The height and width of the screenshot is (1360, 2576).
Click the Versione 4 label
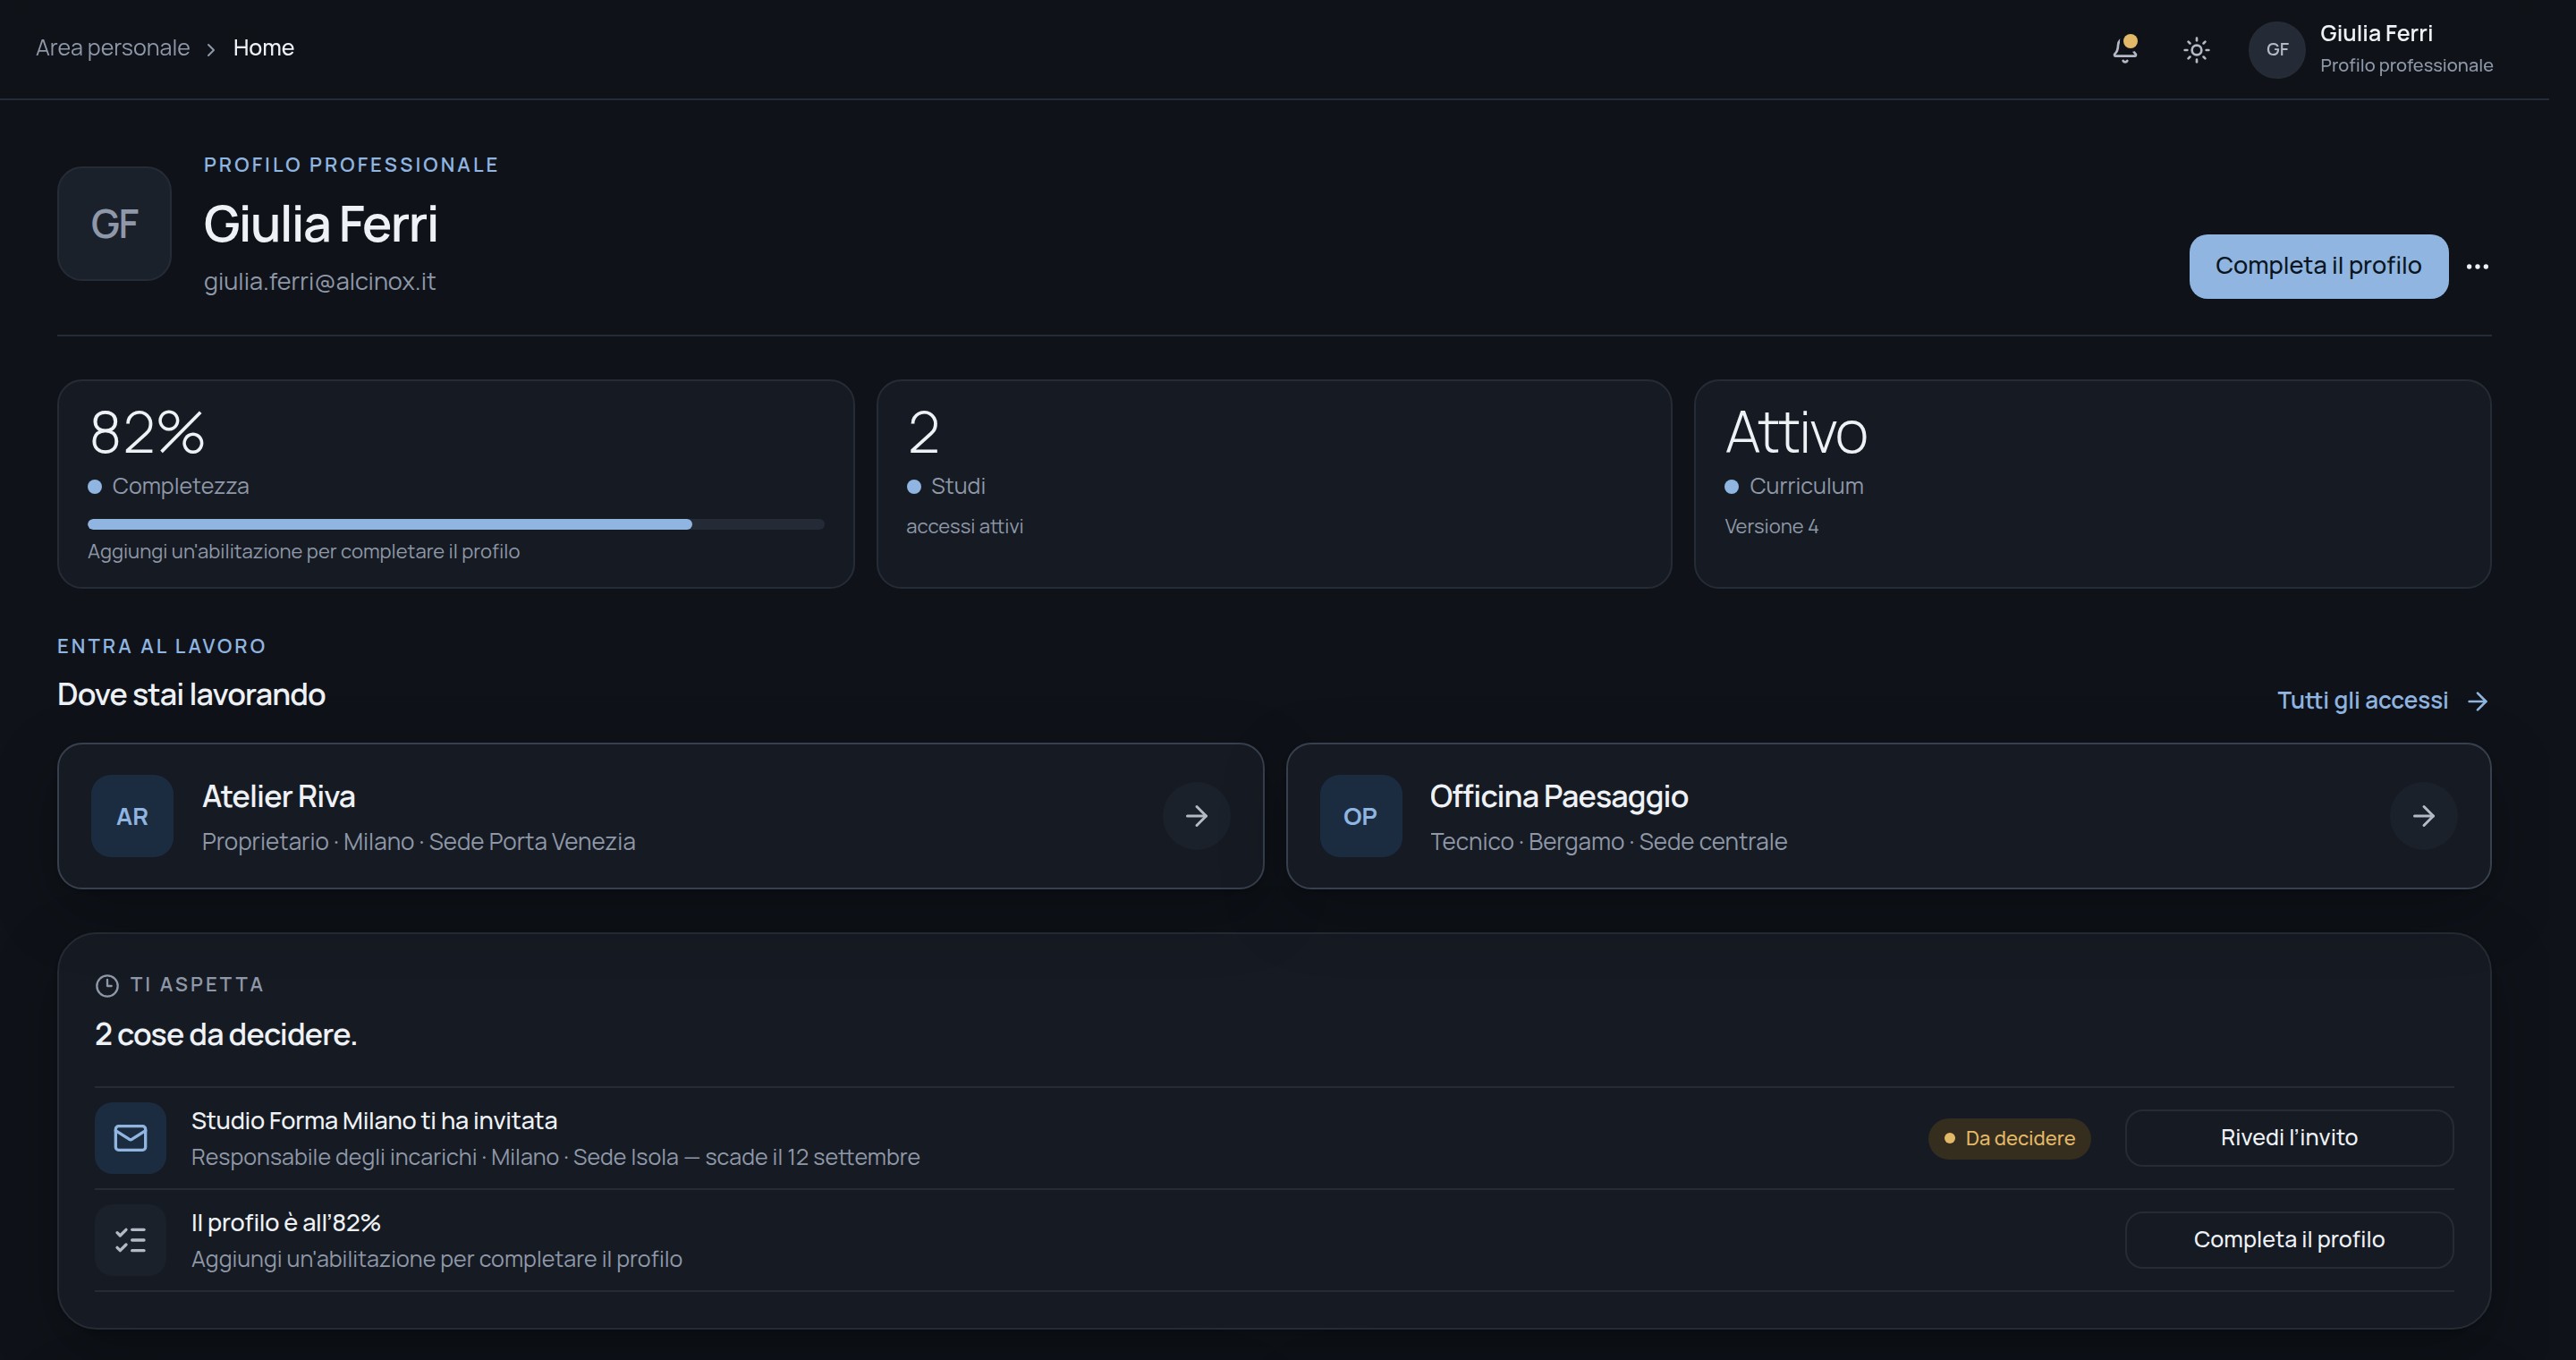(x=1771, y=526)
